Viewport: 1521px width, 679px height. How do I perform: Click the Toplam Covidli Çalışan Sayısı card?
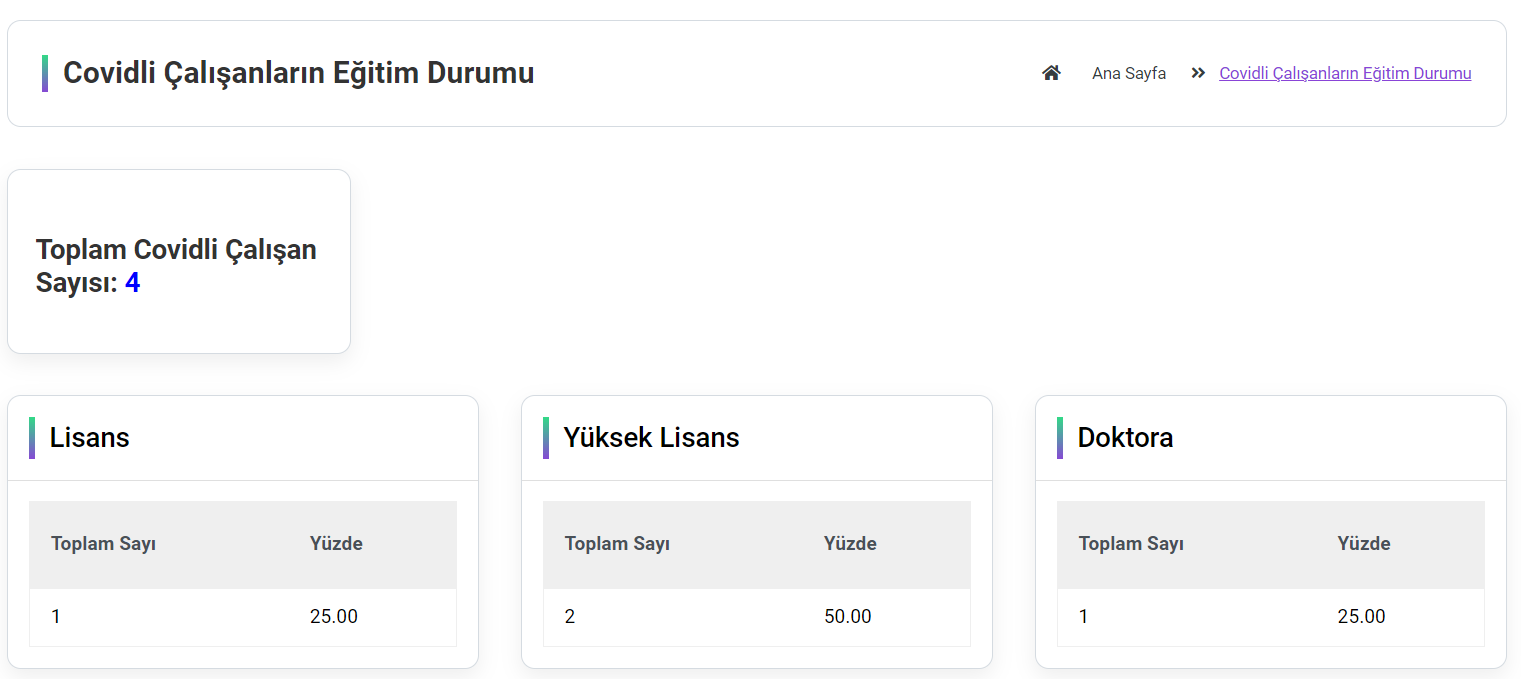coord(178,261)
